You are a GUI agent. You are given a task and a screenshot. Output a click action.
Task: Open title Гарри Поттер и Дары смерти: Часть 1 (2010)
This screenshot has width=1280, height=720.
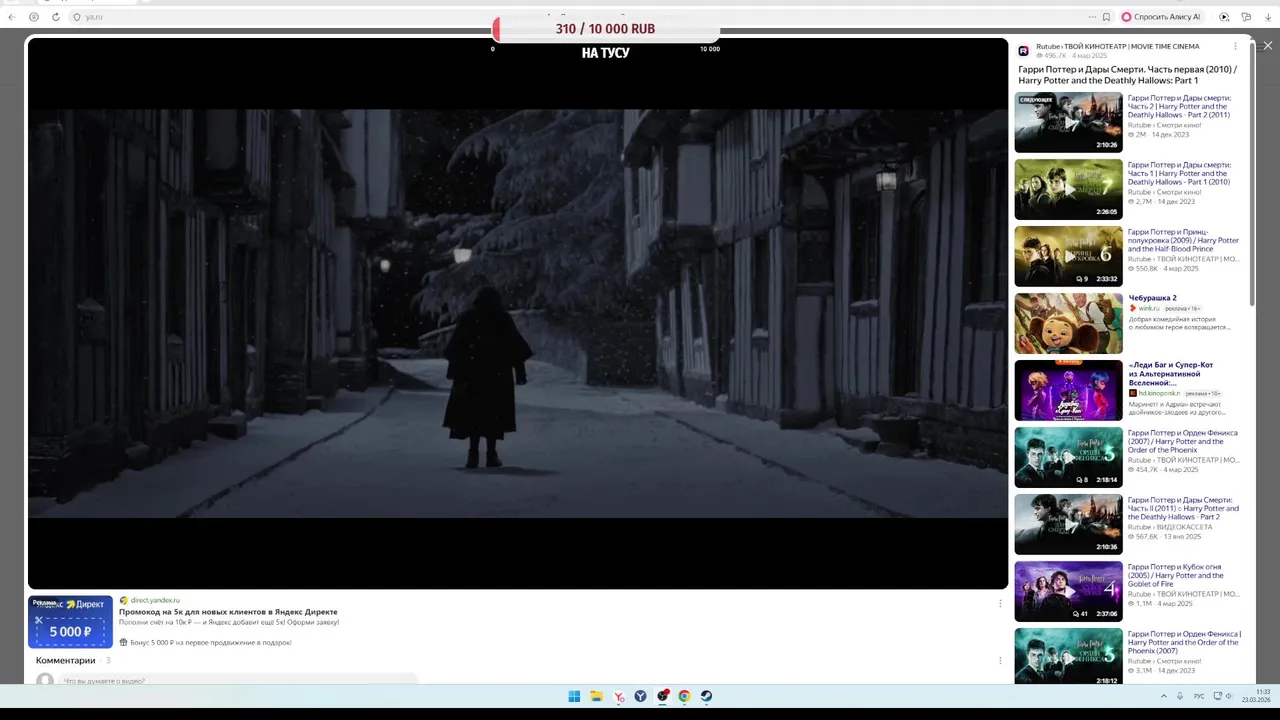pos(1179,173)
